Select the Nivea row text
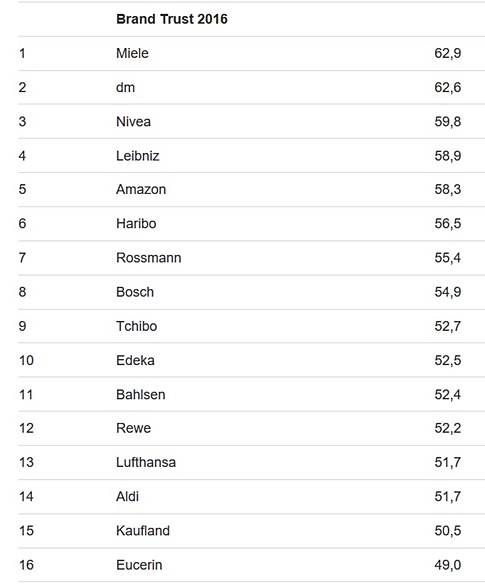This screenshot has height=587, width=485. tap(133, 122)
